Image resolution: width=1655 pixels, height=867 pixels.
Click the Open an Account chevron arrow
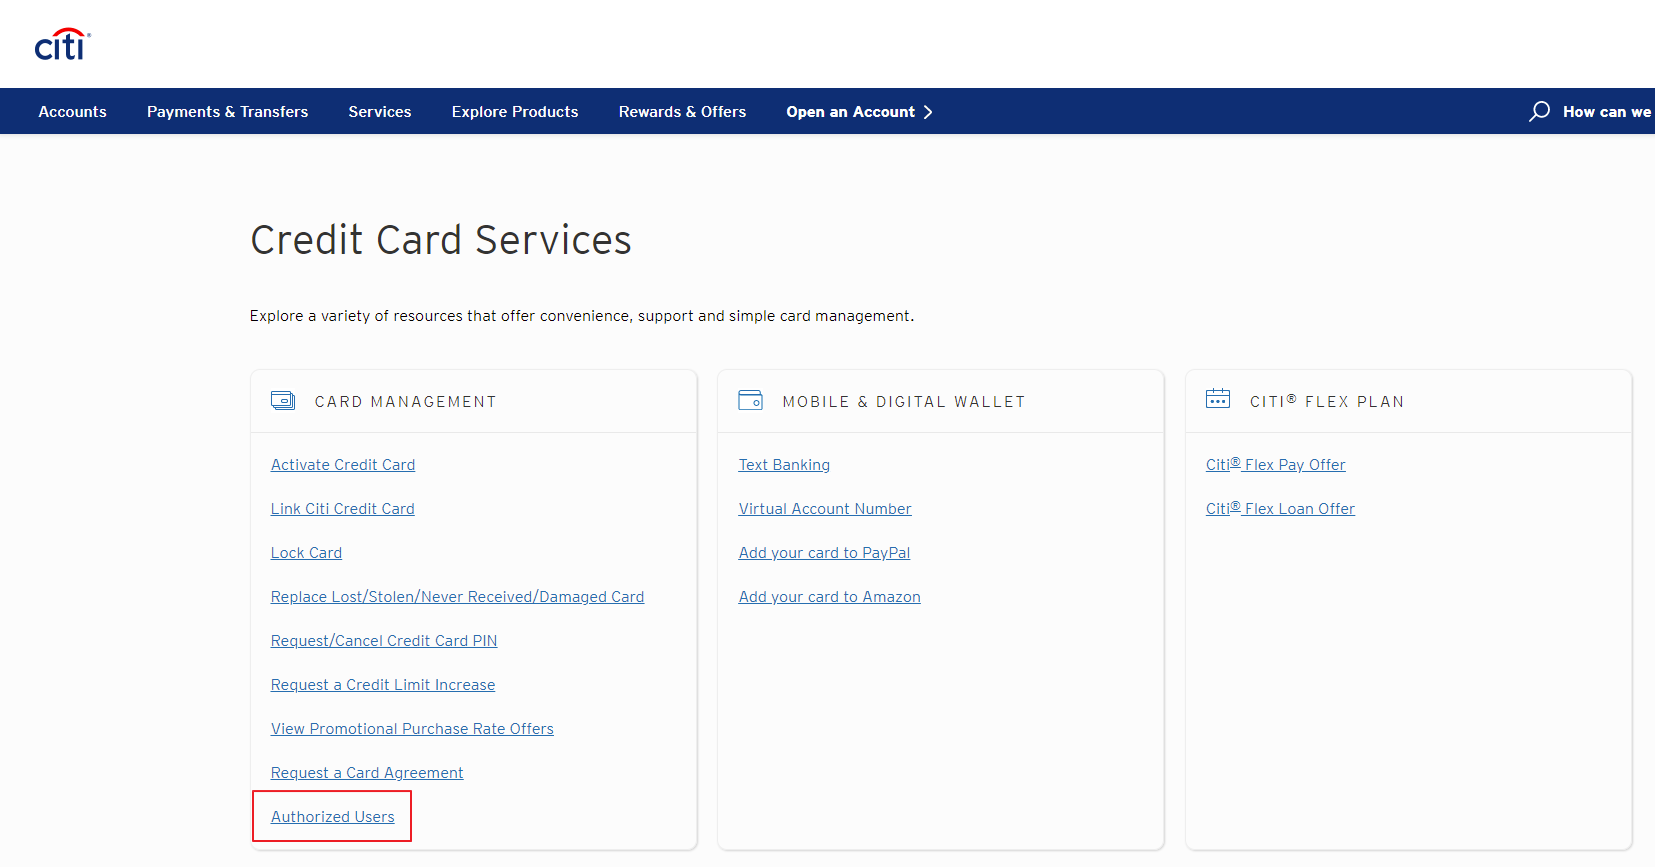[928, 112]
